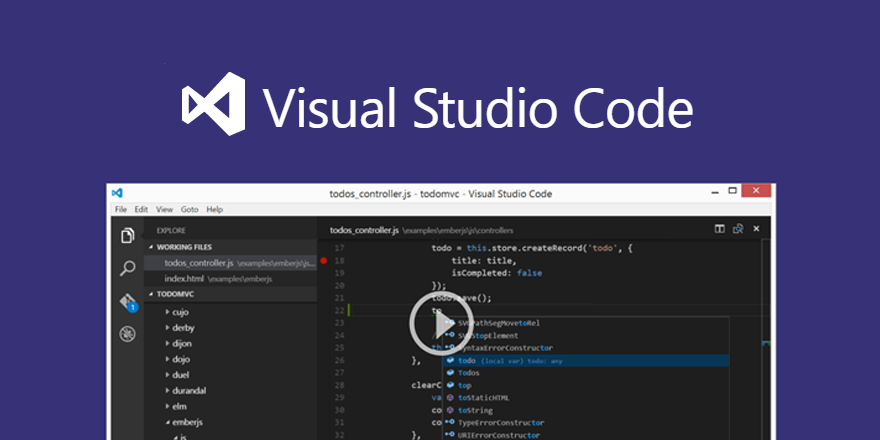Choose SyntaxErrorConstructor suggestion
This screenshot has width=880, height=440.
coord(586,348)
